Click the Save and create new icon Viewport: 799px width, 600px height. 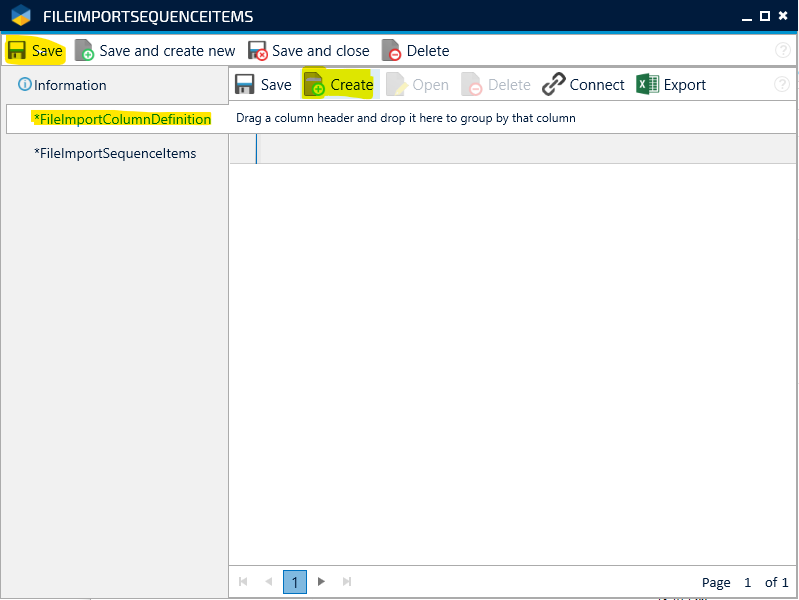tap(85, 51)
